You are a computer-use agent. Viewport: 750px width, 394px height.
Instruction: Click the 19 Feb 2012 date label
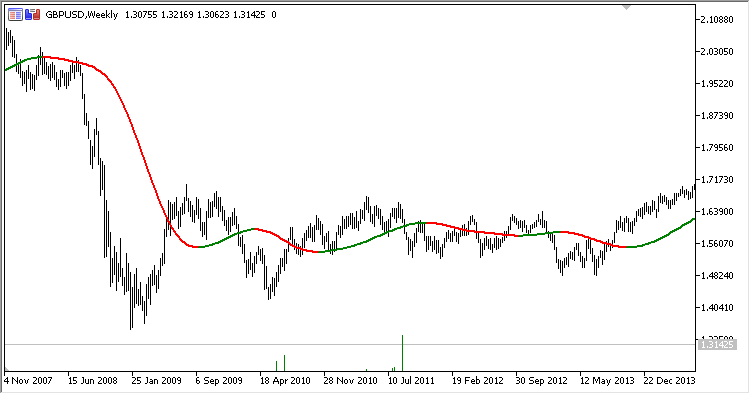coord(477,381)
